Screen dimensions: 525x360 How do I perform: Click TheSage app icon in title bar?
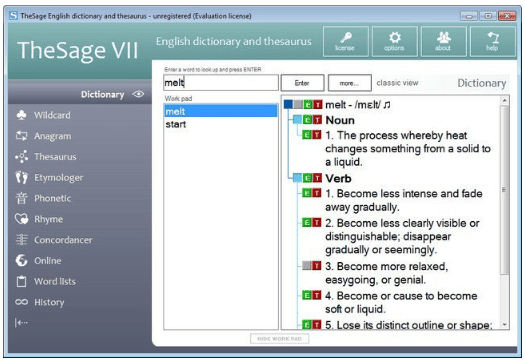tap(13, 15)
